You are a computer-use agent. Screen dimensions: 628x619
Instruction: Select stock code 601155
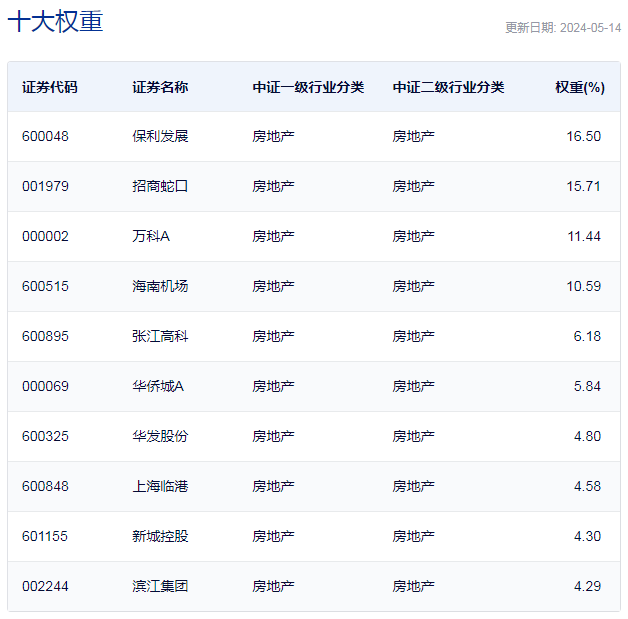point(45,537)
